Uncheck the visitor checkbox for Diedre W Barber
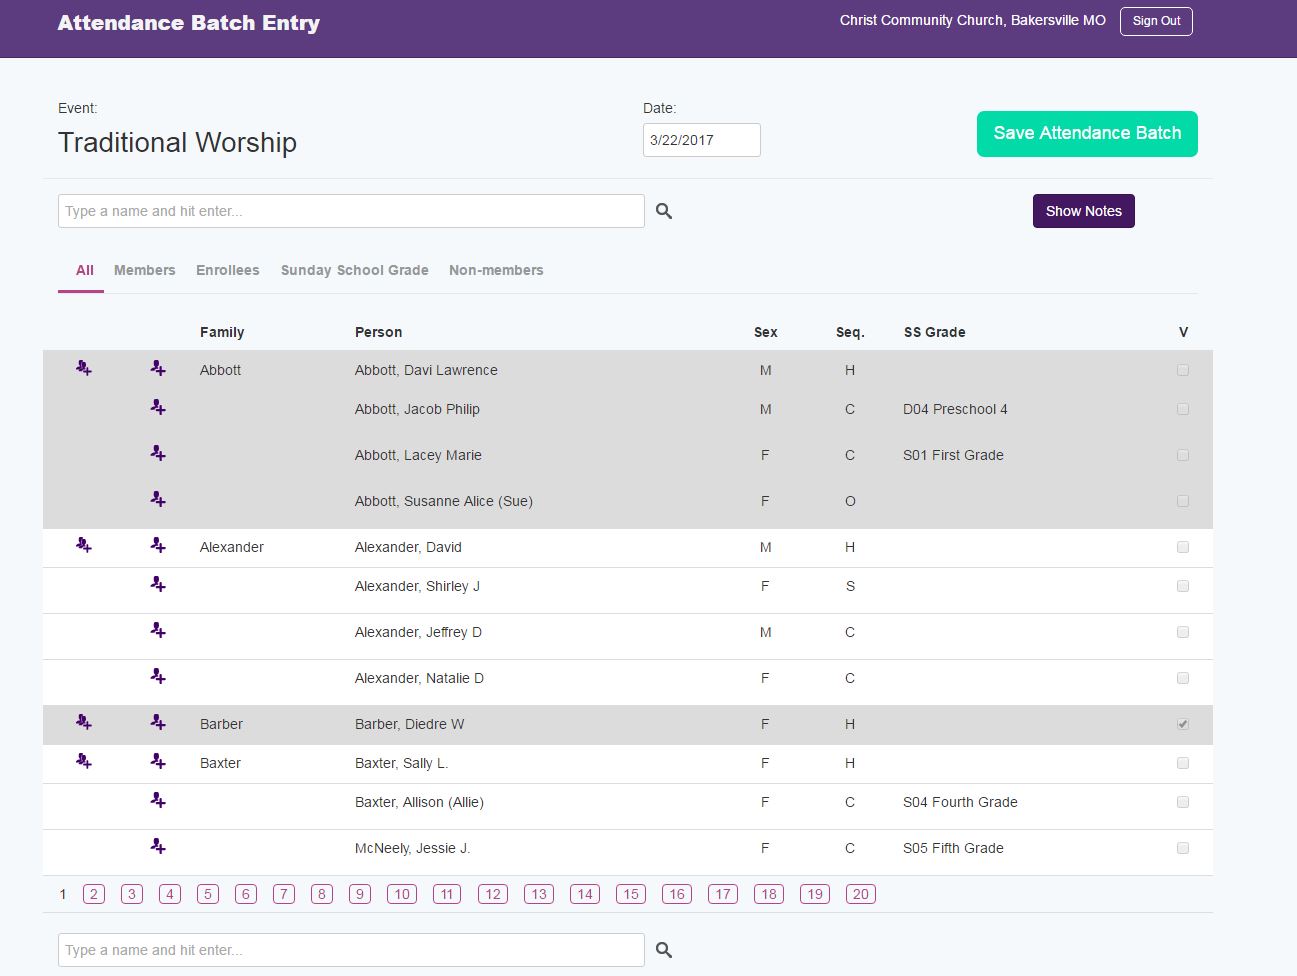The width and height of the screenshot is (1297, 976). 1183,724
